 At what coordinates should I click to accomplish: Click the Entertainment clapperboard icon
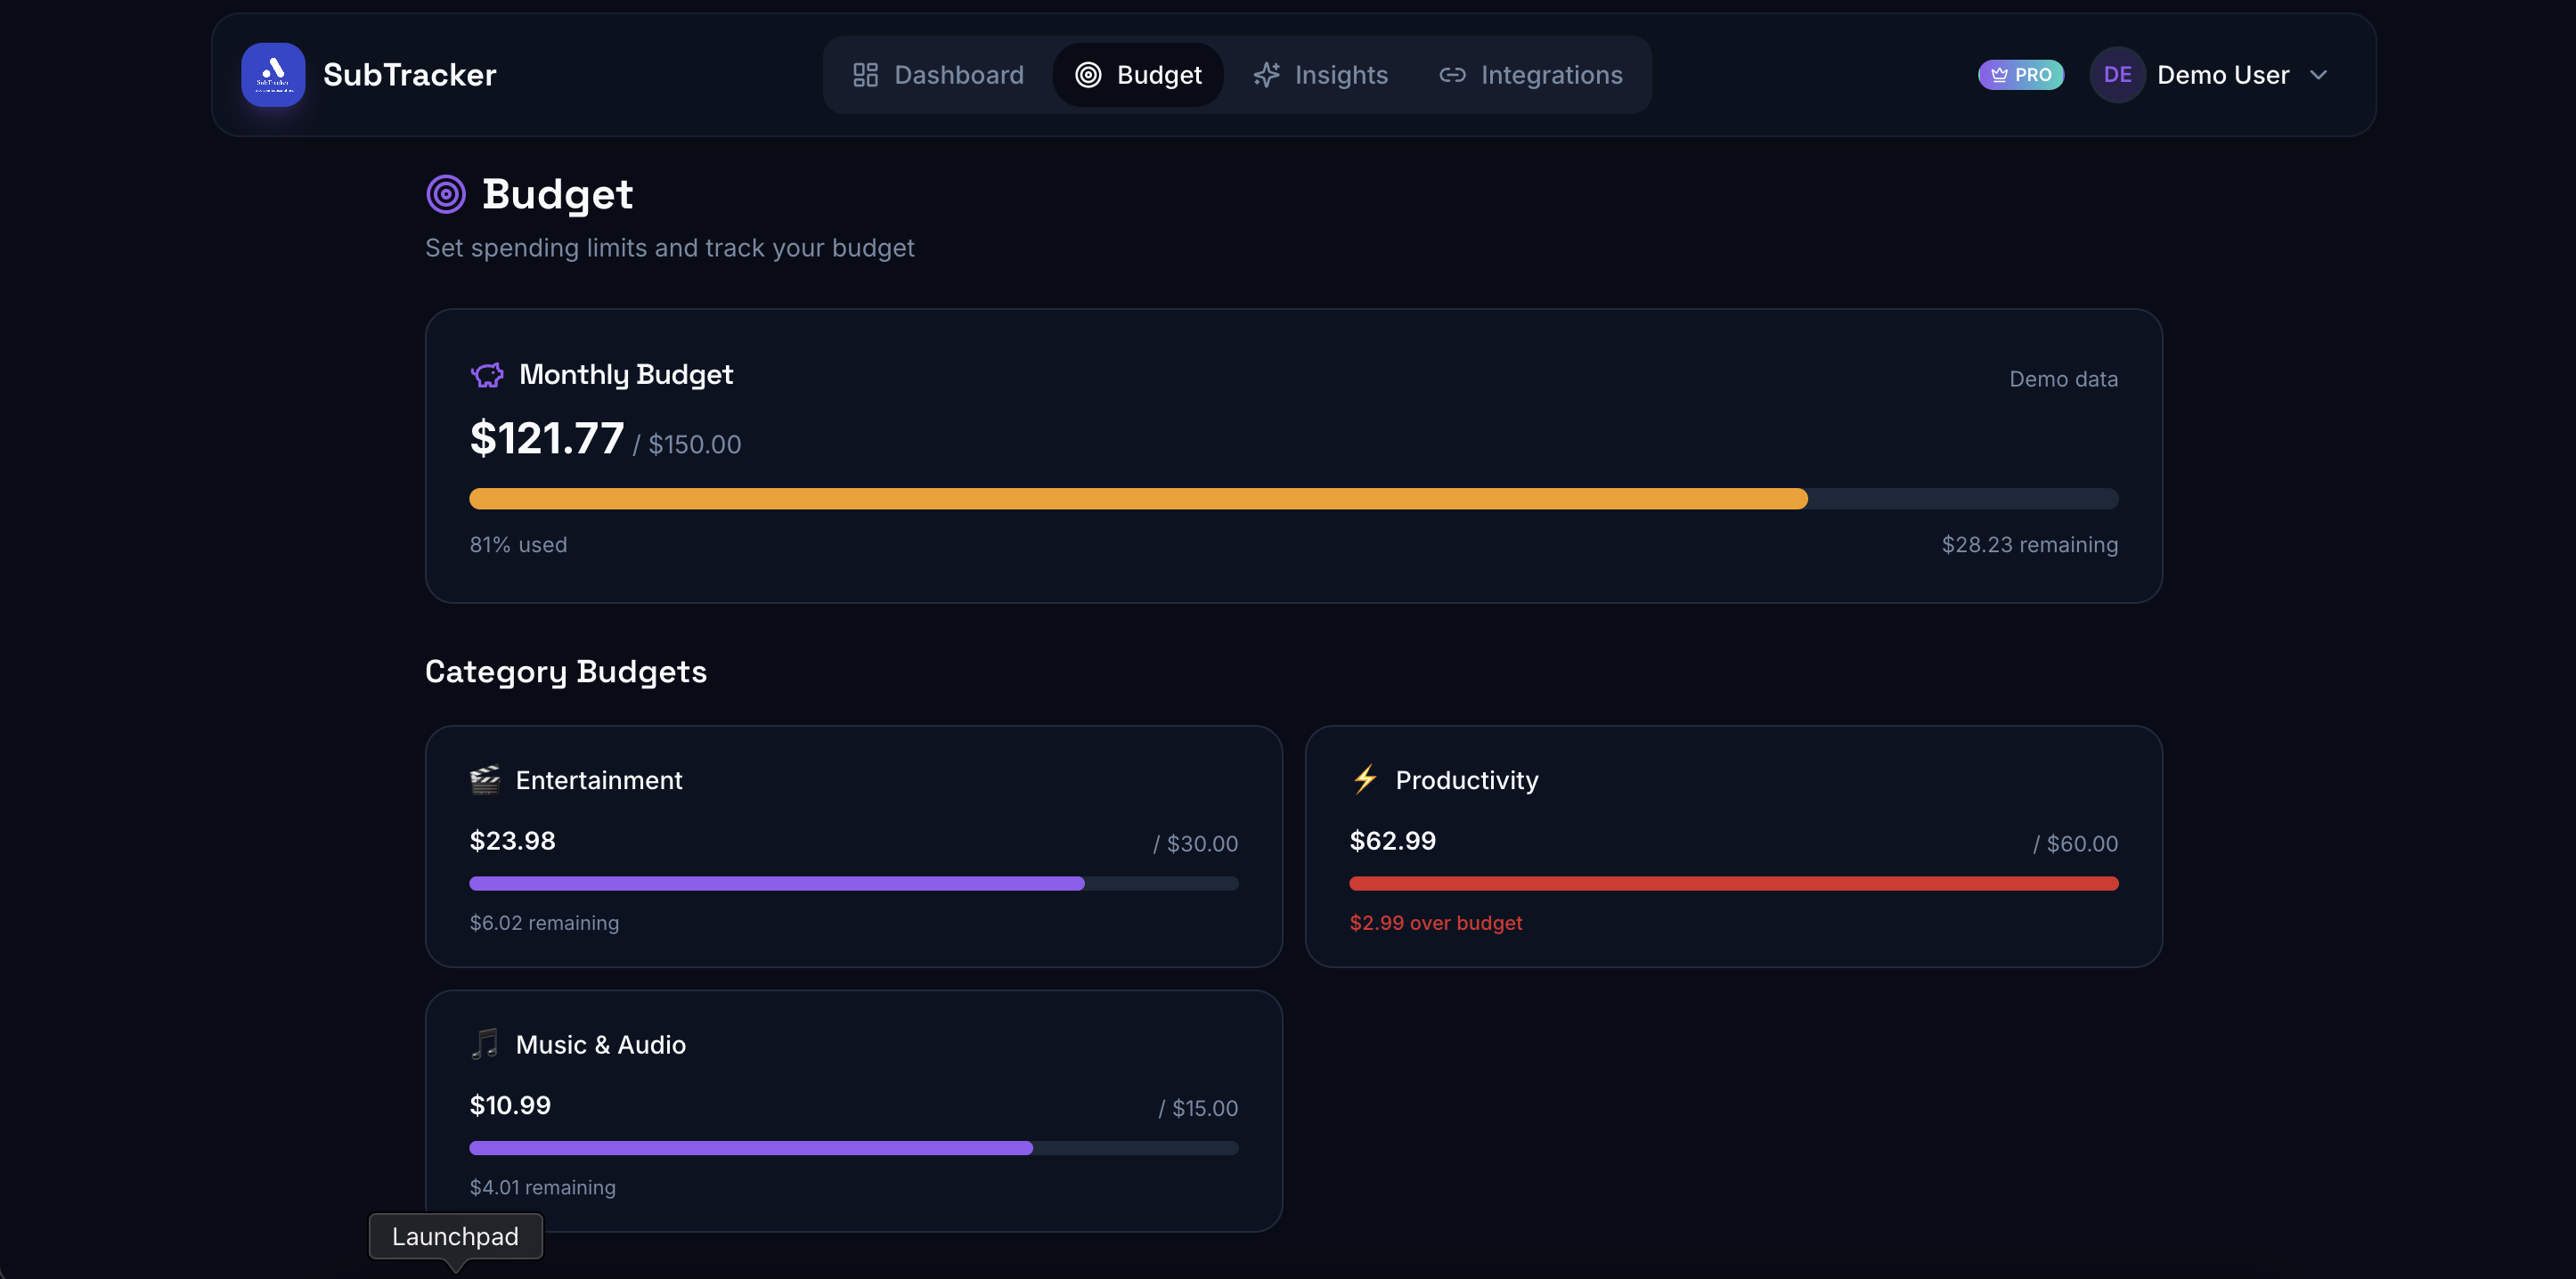485,780
